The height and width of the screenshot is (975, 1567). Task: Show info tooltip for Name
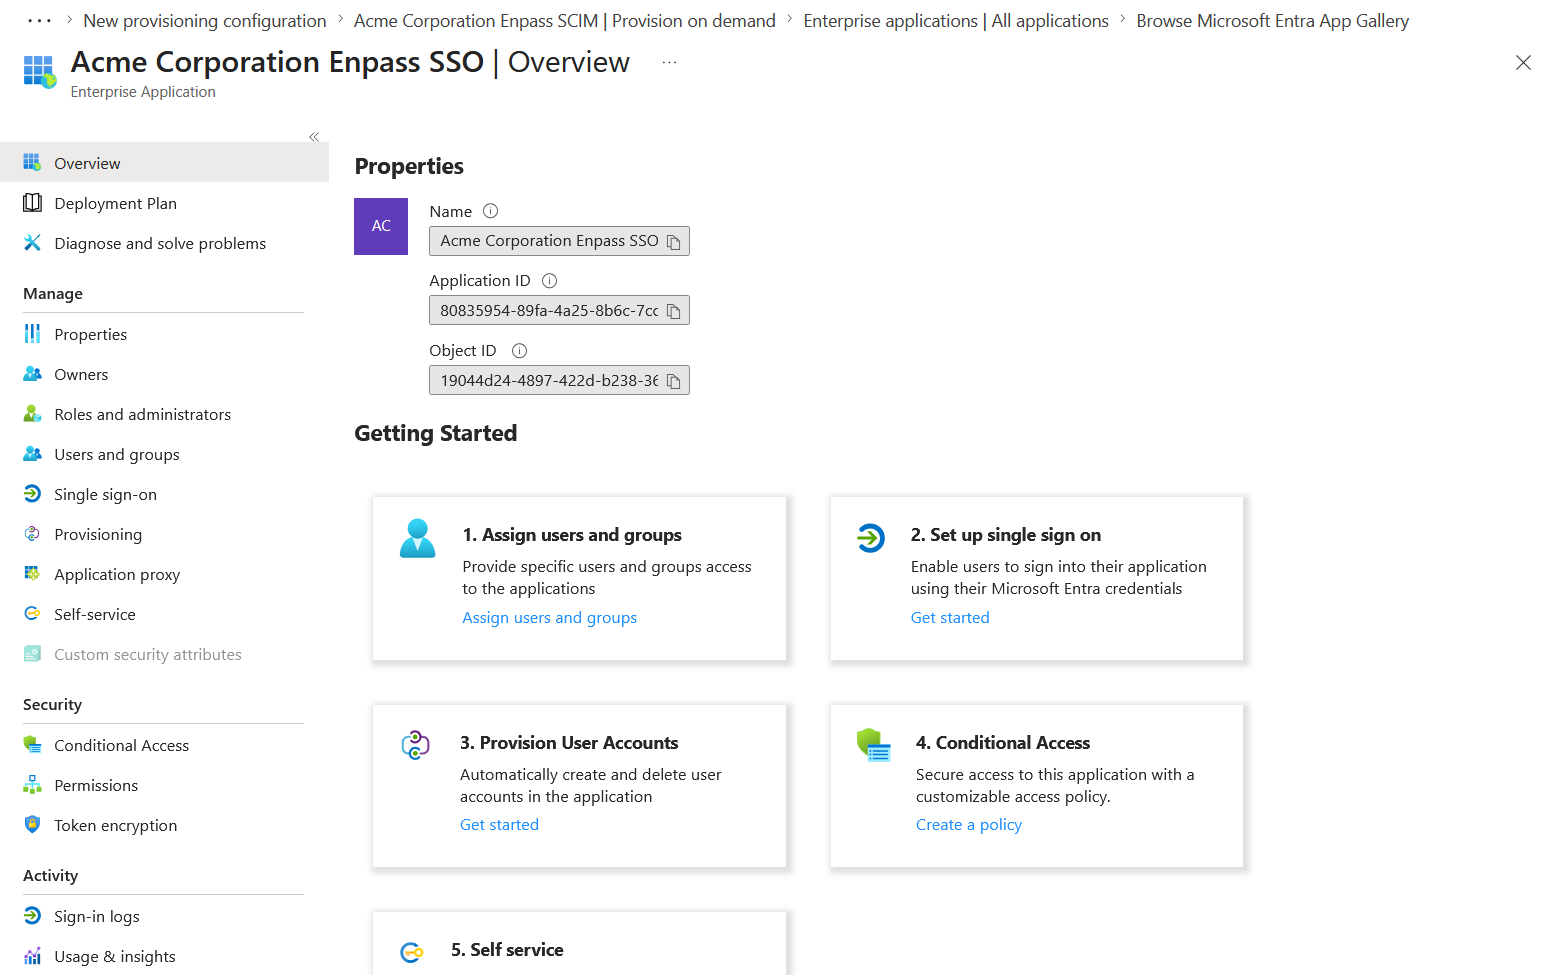(490, 211)
